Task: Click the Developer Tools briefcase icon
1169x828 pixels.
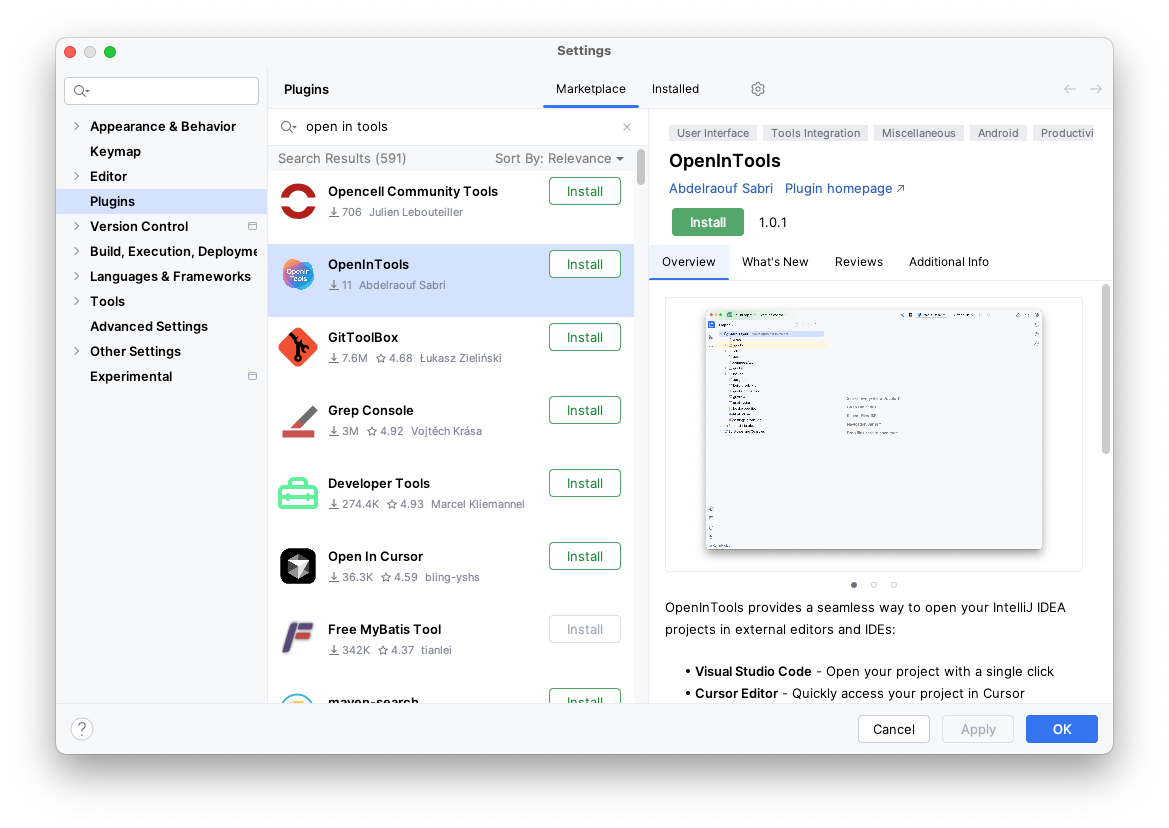Action: point(298,493)
